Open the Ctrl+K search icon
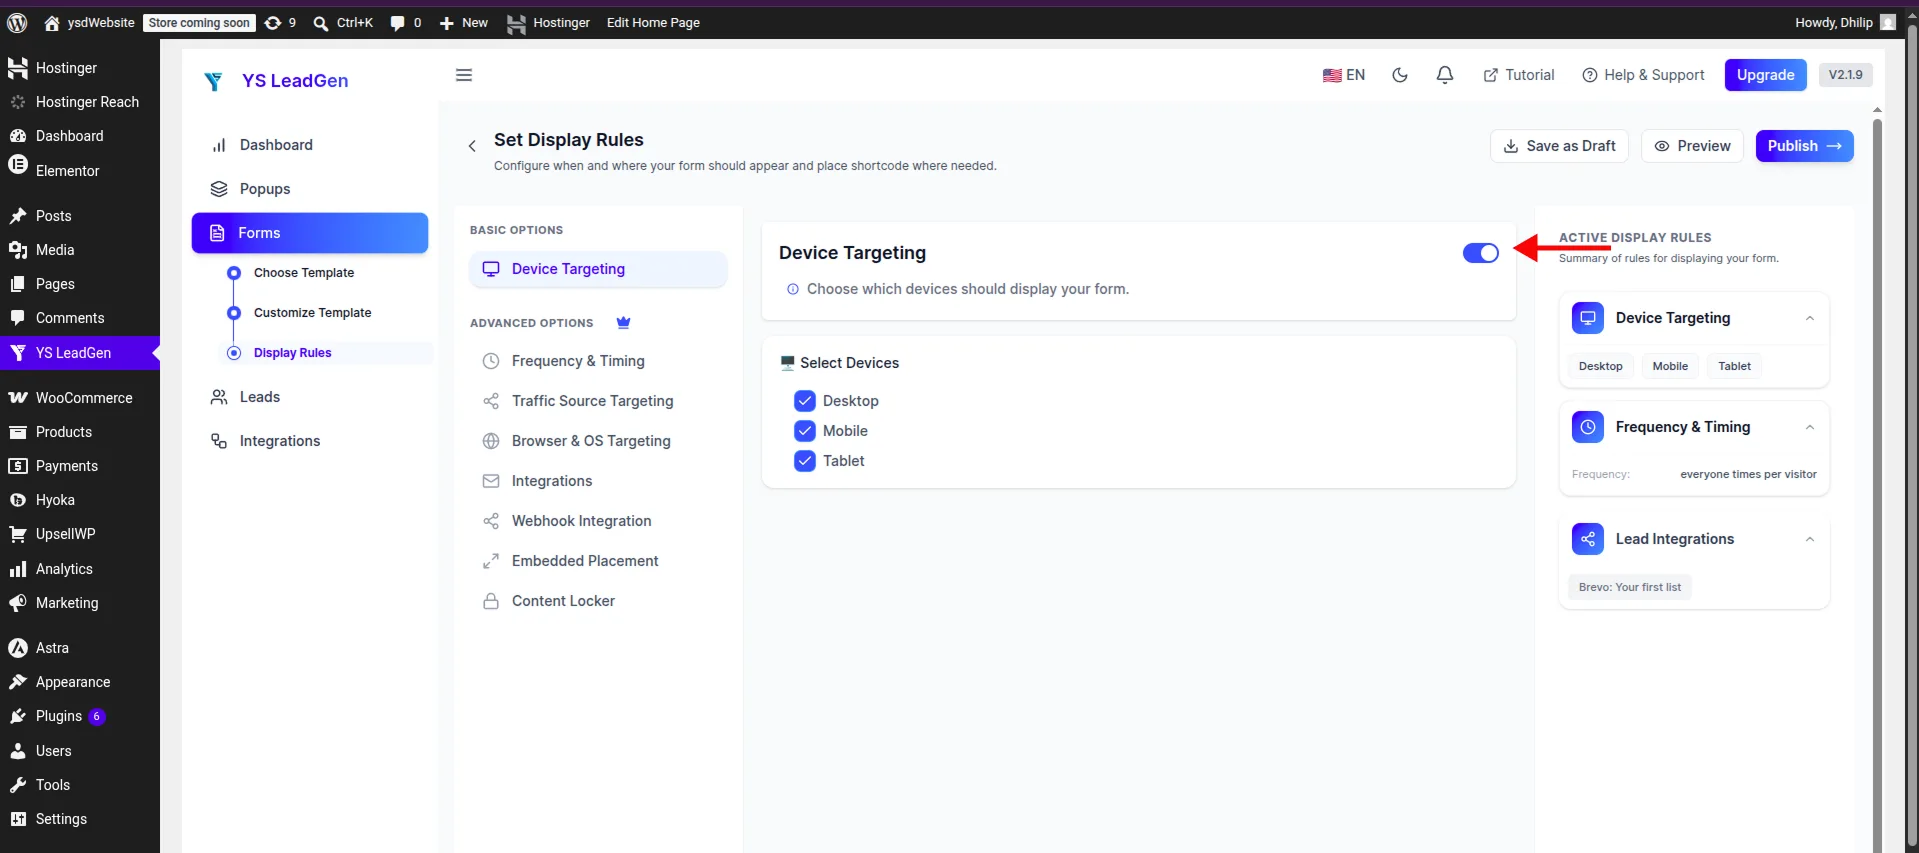This screenshot has width=1919, height=853. point(321,23)
